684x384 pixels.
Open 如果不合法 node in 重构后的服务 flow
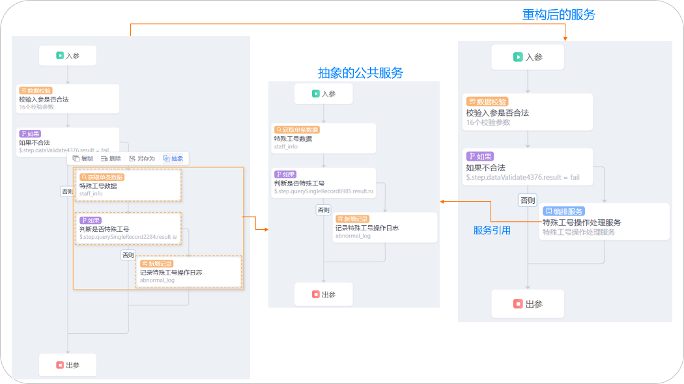pos(528,167)
